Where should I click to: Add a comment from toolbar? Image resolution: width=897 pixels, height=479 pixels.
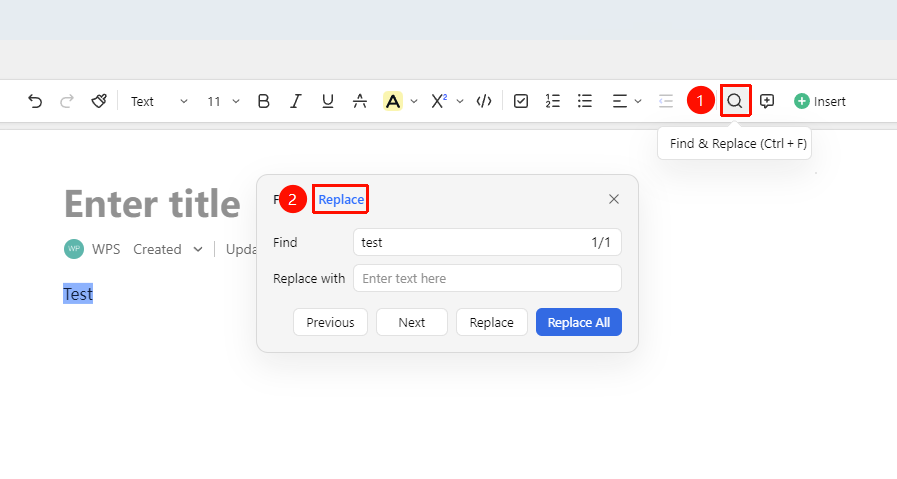tap(767, 101)
